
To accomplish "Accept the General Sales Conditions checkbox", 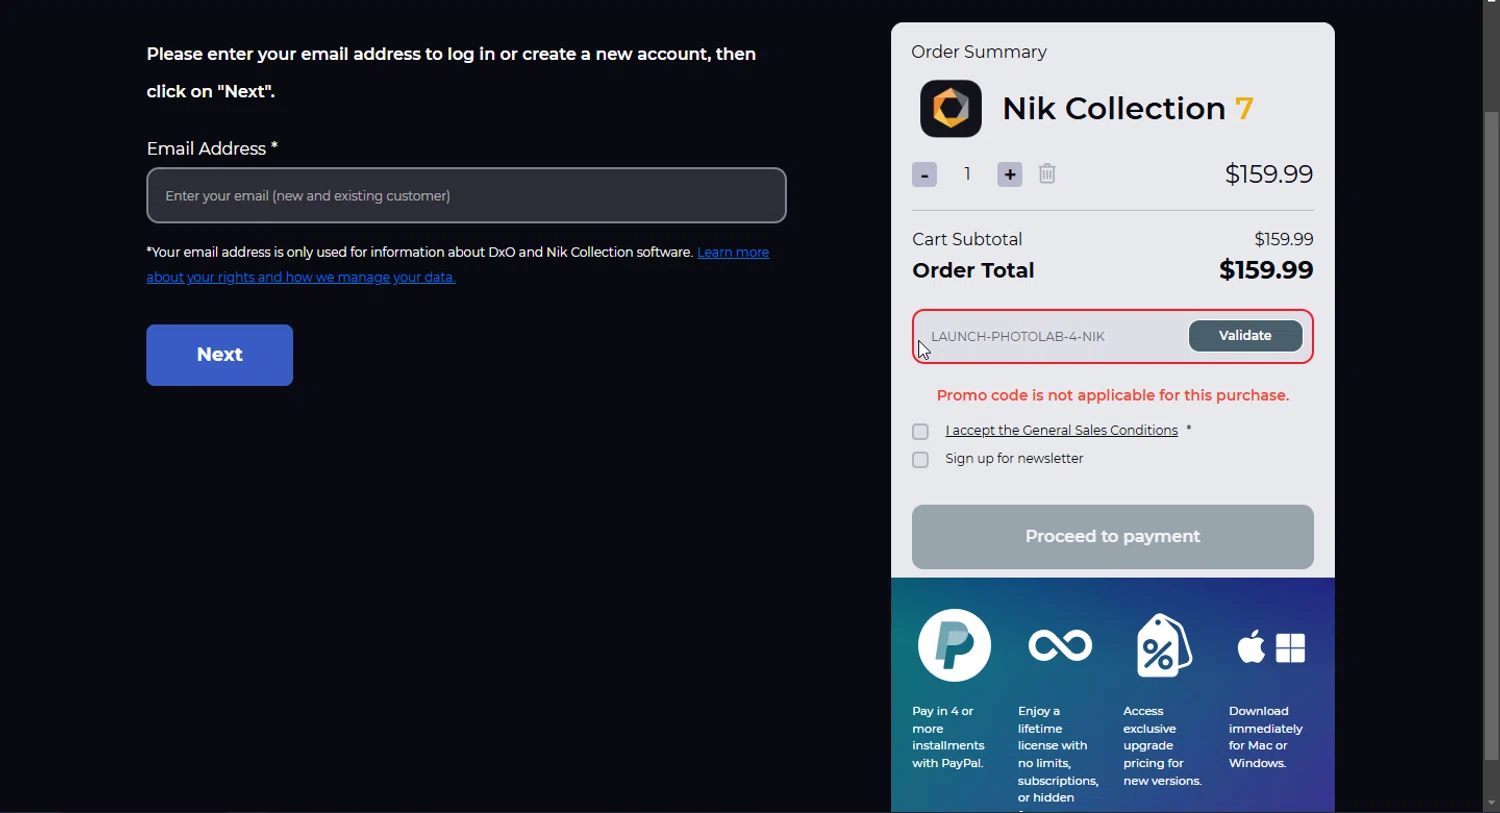I will 920,432.
